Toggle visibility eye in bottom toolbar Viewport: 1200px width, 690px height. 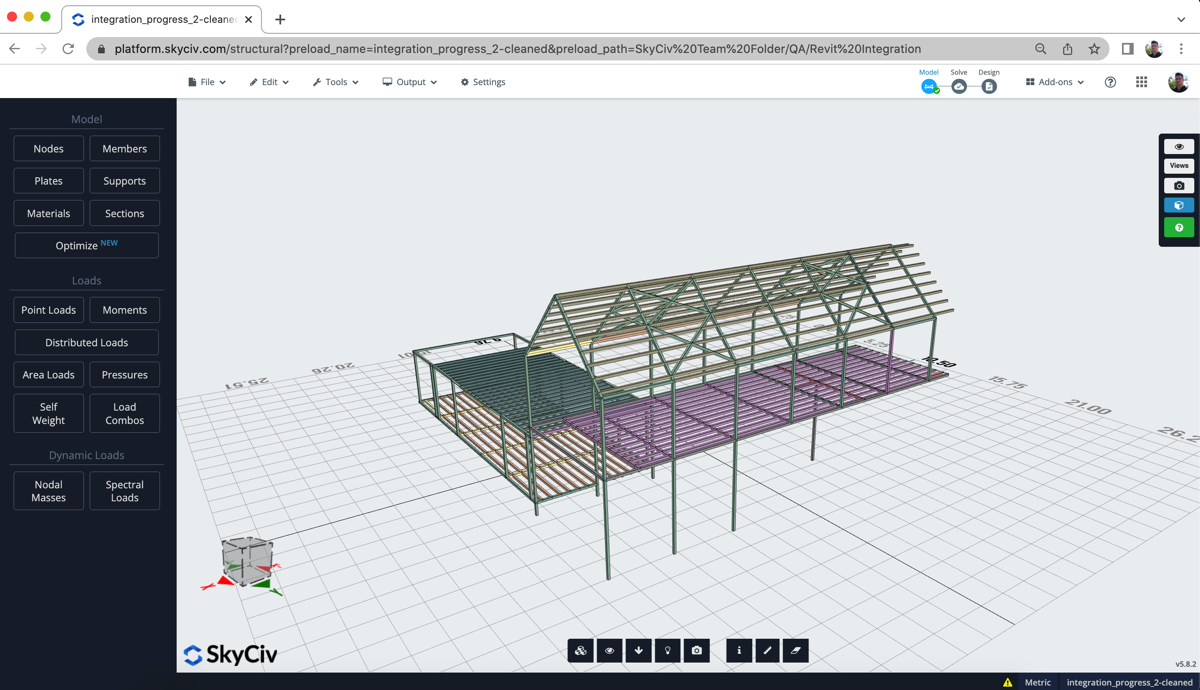tap(610, 651)
